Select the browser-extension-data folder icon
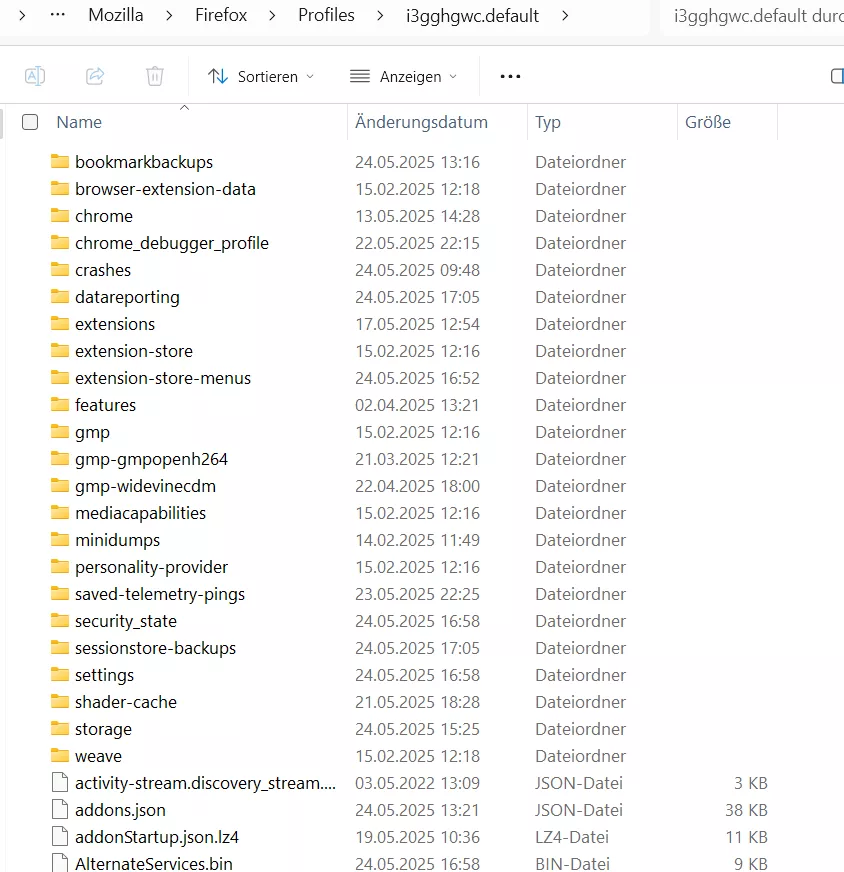Screen dimensions: 844x872 [x=59, y=189]
